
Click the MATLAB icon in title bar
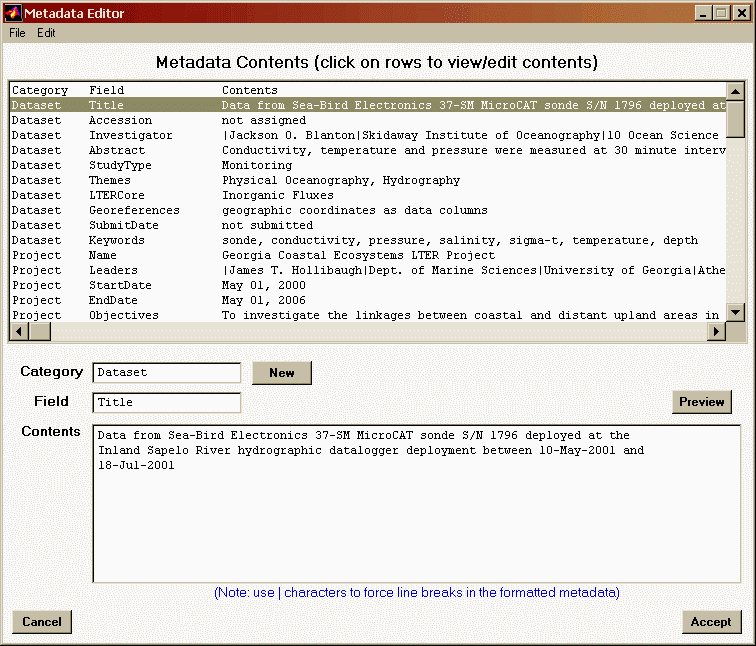point(13,12)
